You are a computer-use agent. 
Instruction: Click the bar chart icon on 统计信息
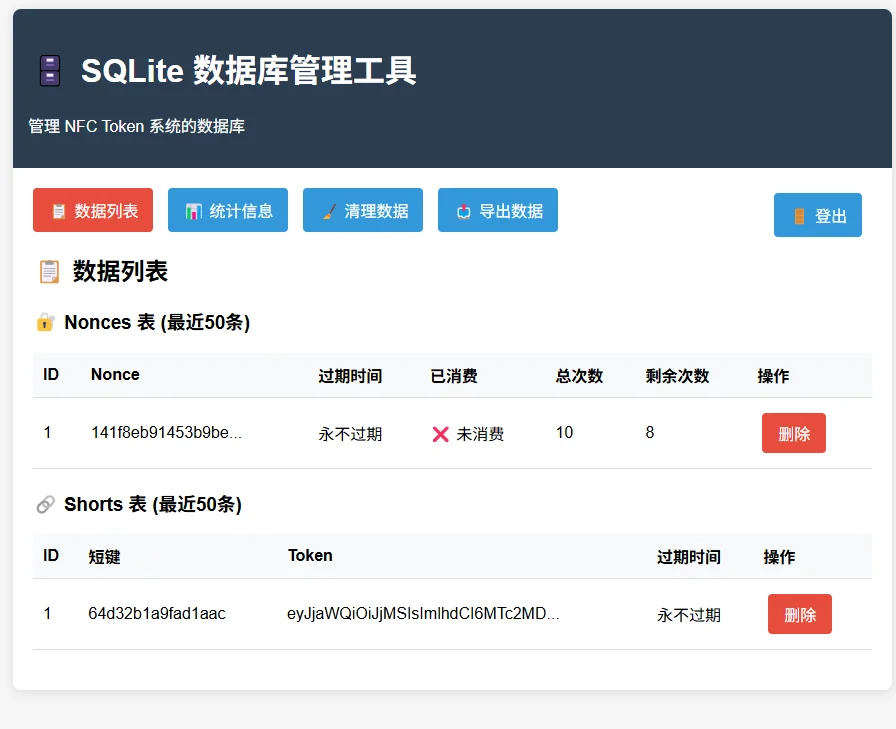194,211
